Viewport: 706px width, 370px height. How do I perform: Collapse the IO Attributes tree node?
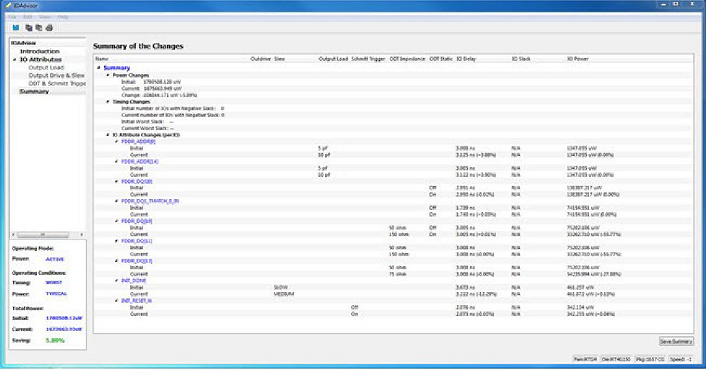14,59
